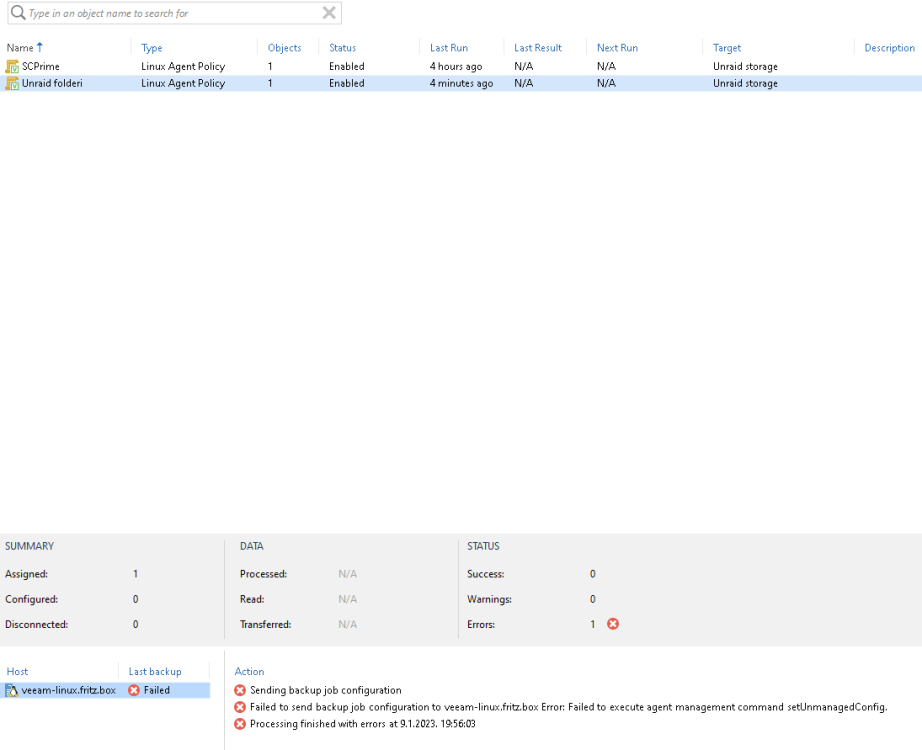The width and height of the screenshot is (922, 750).
Task: Click the Action column header
Action: point(249,671)
